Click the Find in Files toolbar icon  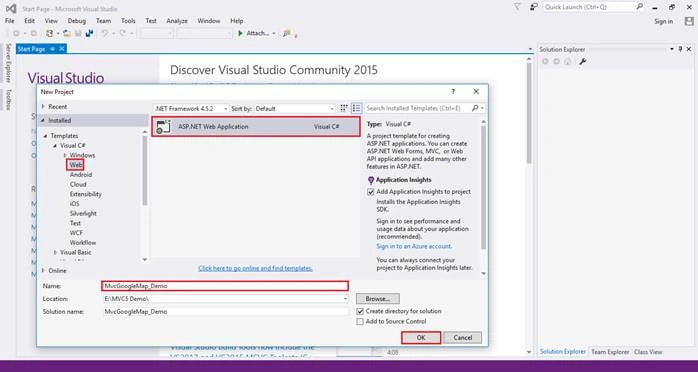pos(287,33)
